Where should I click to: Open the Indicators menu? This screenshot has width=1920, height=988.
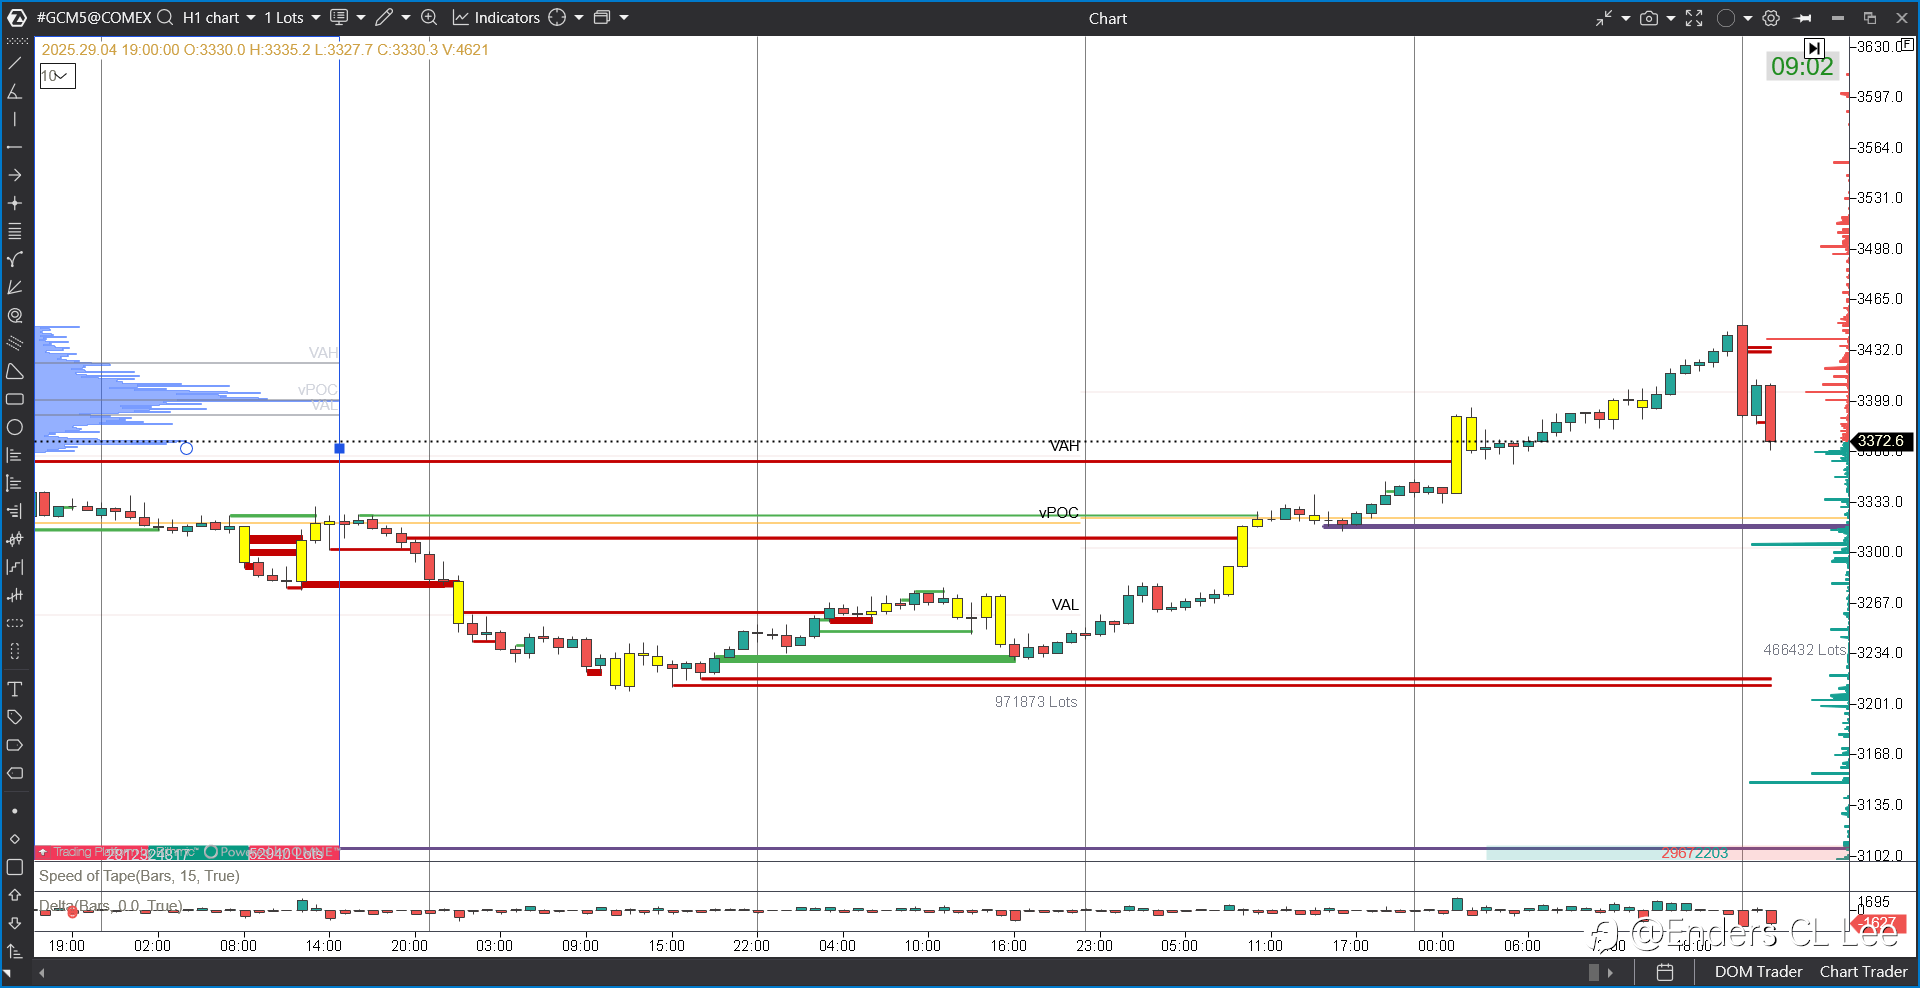point(496,17)
